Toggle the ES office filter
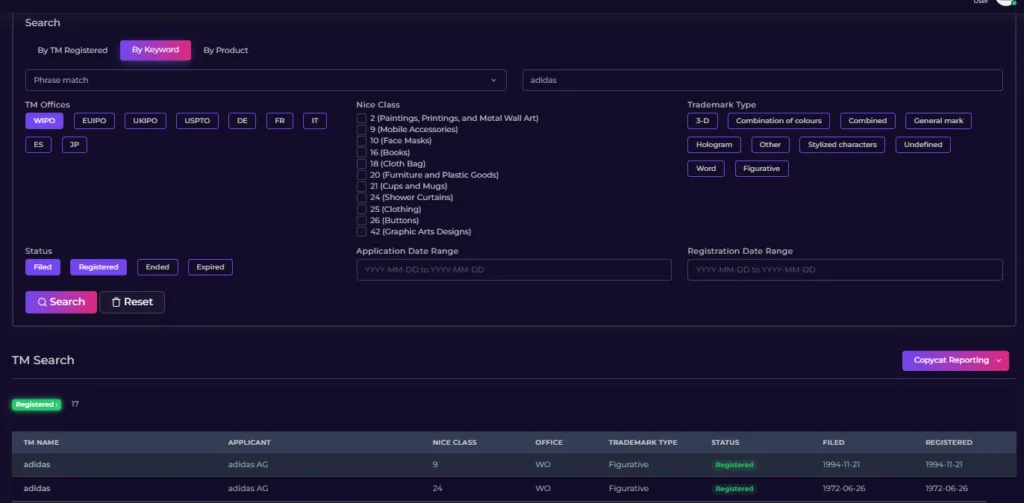 tap(39, 145)
